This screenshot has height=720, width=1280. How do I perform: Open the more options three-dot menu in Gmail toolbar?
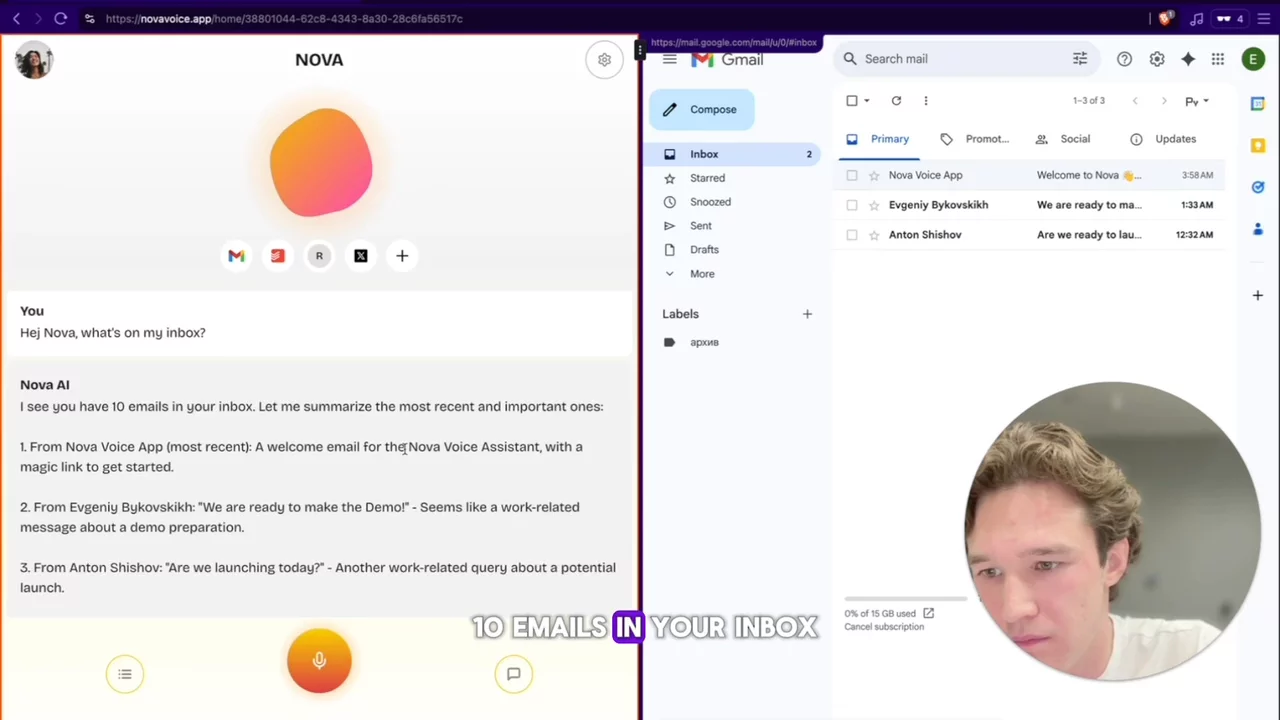926,101
